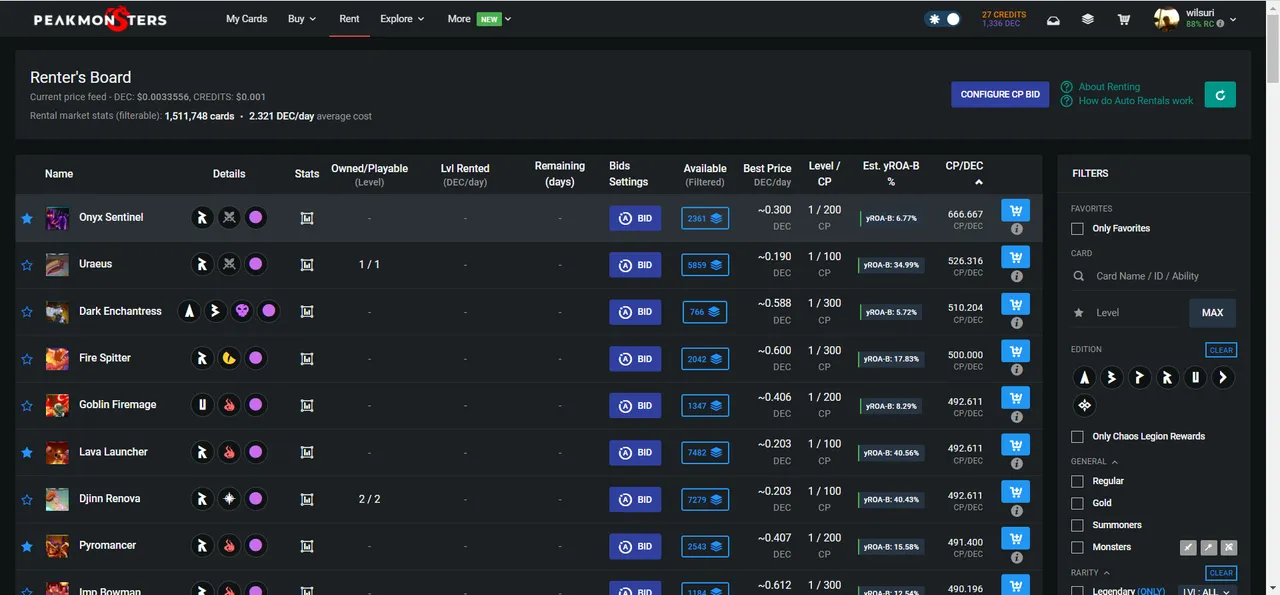Show info icon for Djinn Renova row

1016,511
